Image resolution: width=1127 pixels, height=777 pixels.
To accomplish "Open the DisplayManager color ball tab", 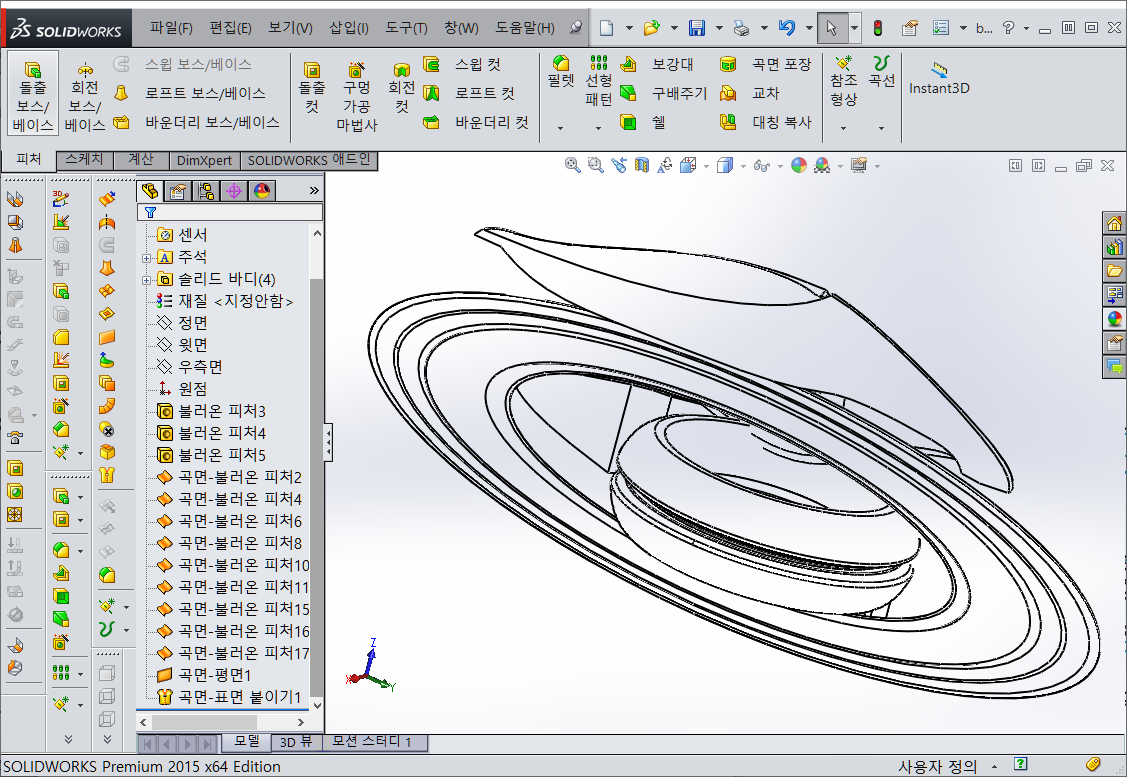I will [x=262, y=190].
